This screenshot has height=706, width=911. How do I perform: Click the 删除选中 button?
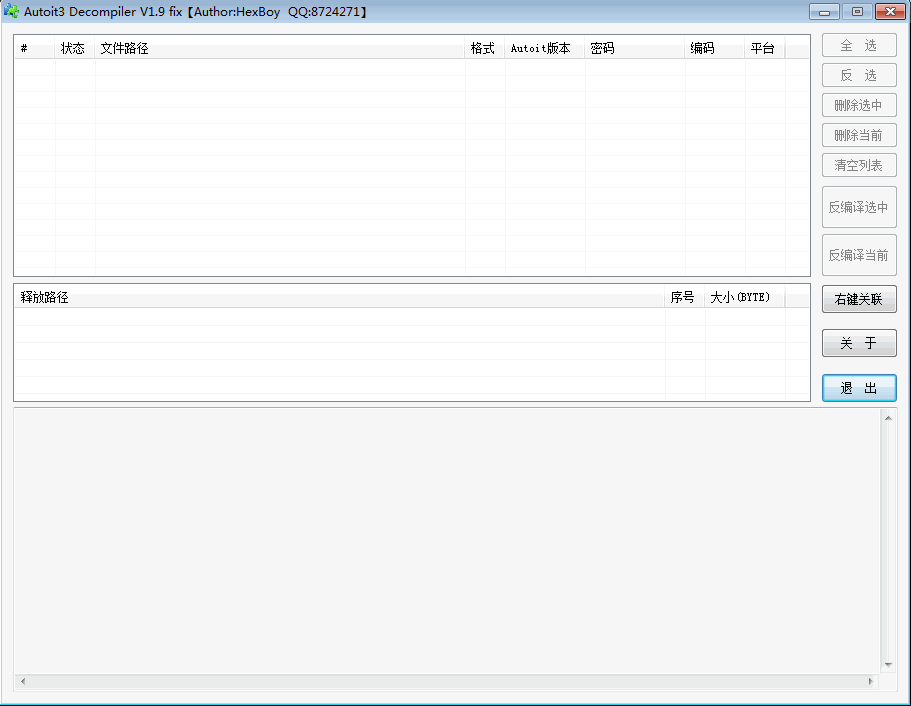pyautogui.click(x=859, y=105)
